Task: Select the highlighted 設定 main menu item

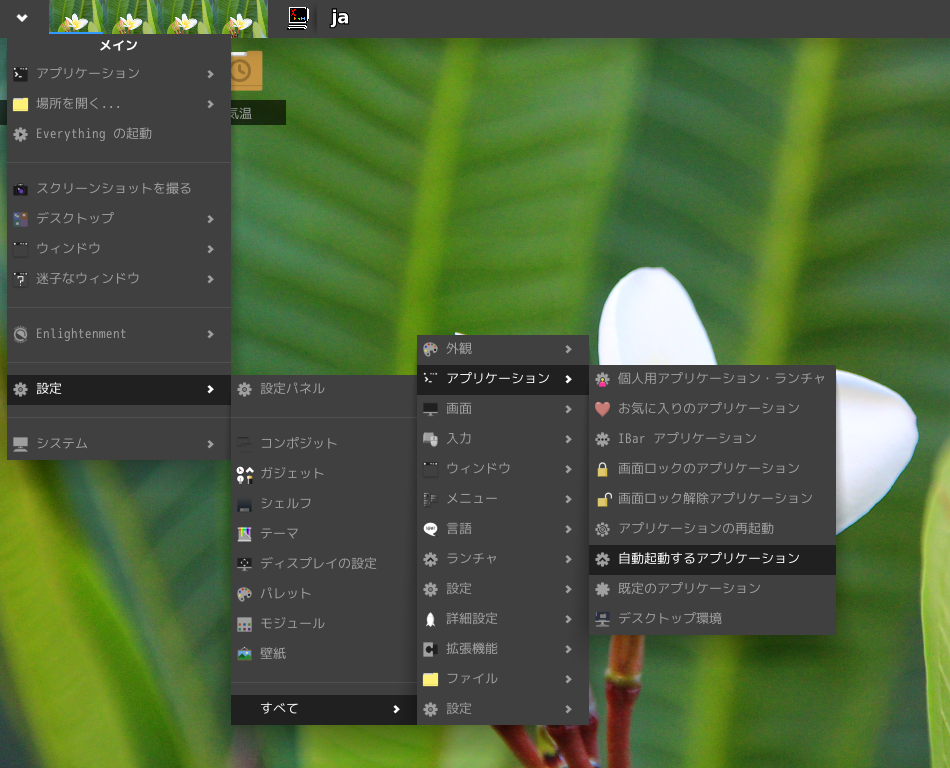Action: coord(119,389)
